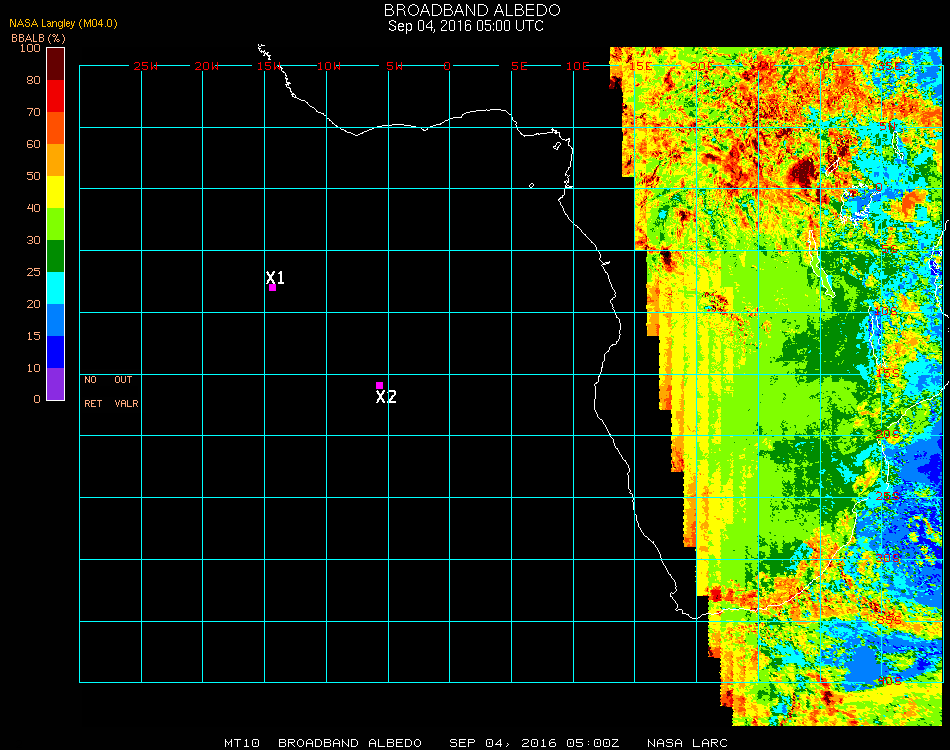Screen dimensions: 950x750
Task: Choose the dark green 25-30% legend swatch
Action: point(55,256)
